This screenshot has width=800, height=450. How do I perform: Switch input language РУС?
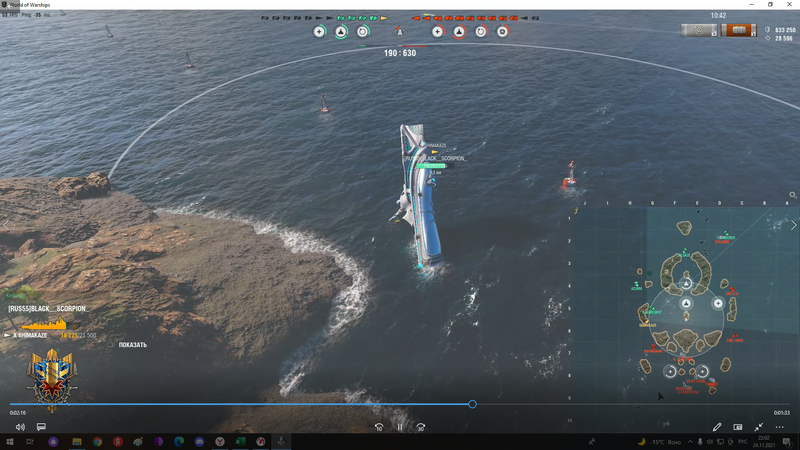(743, 441)
